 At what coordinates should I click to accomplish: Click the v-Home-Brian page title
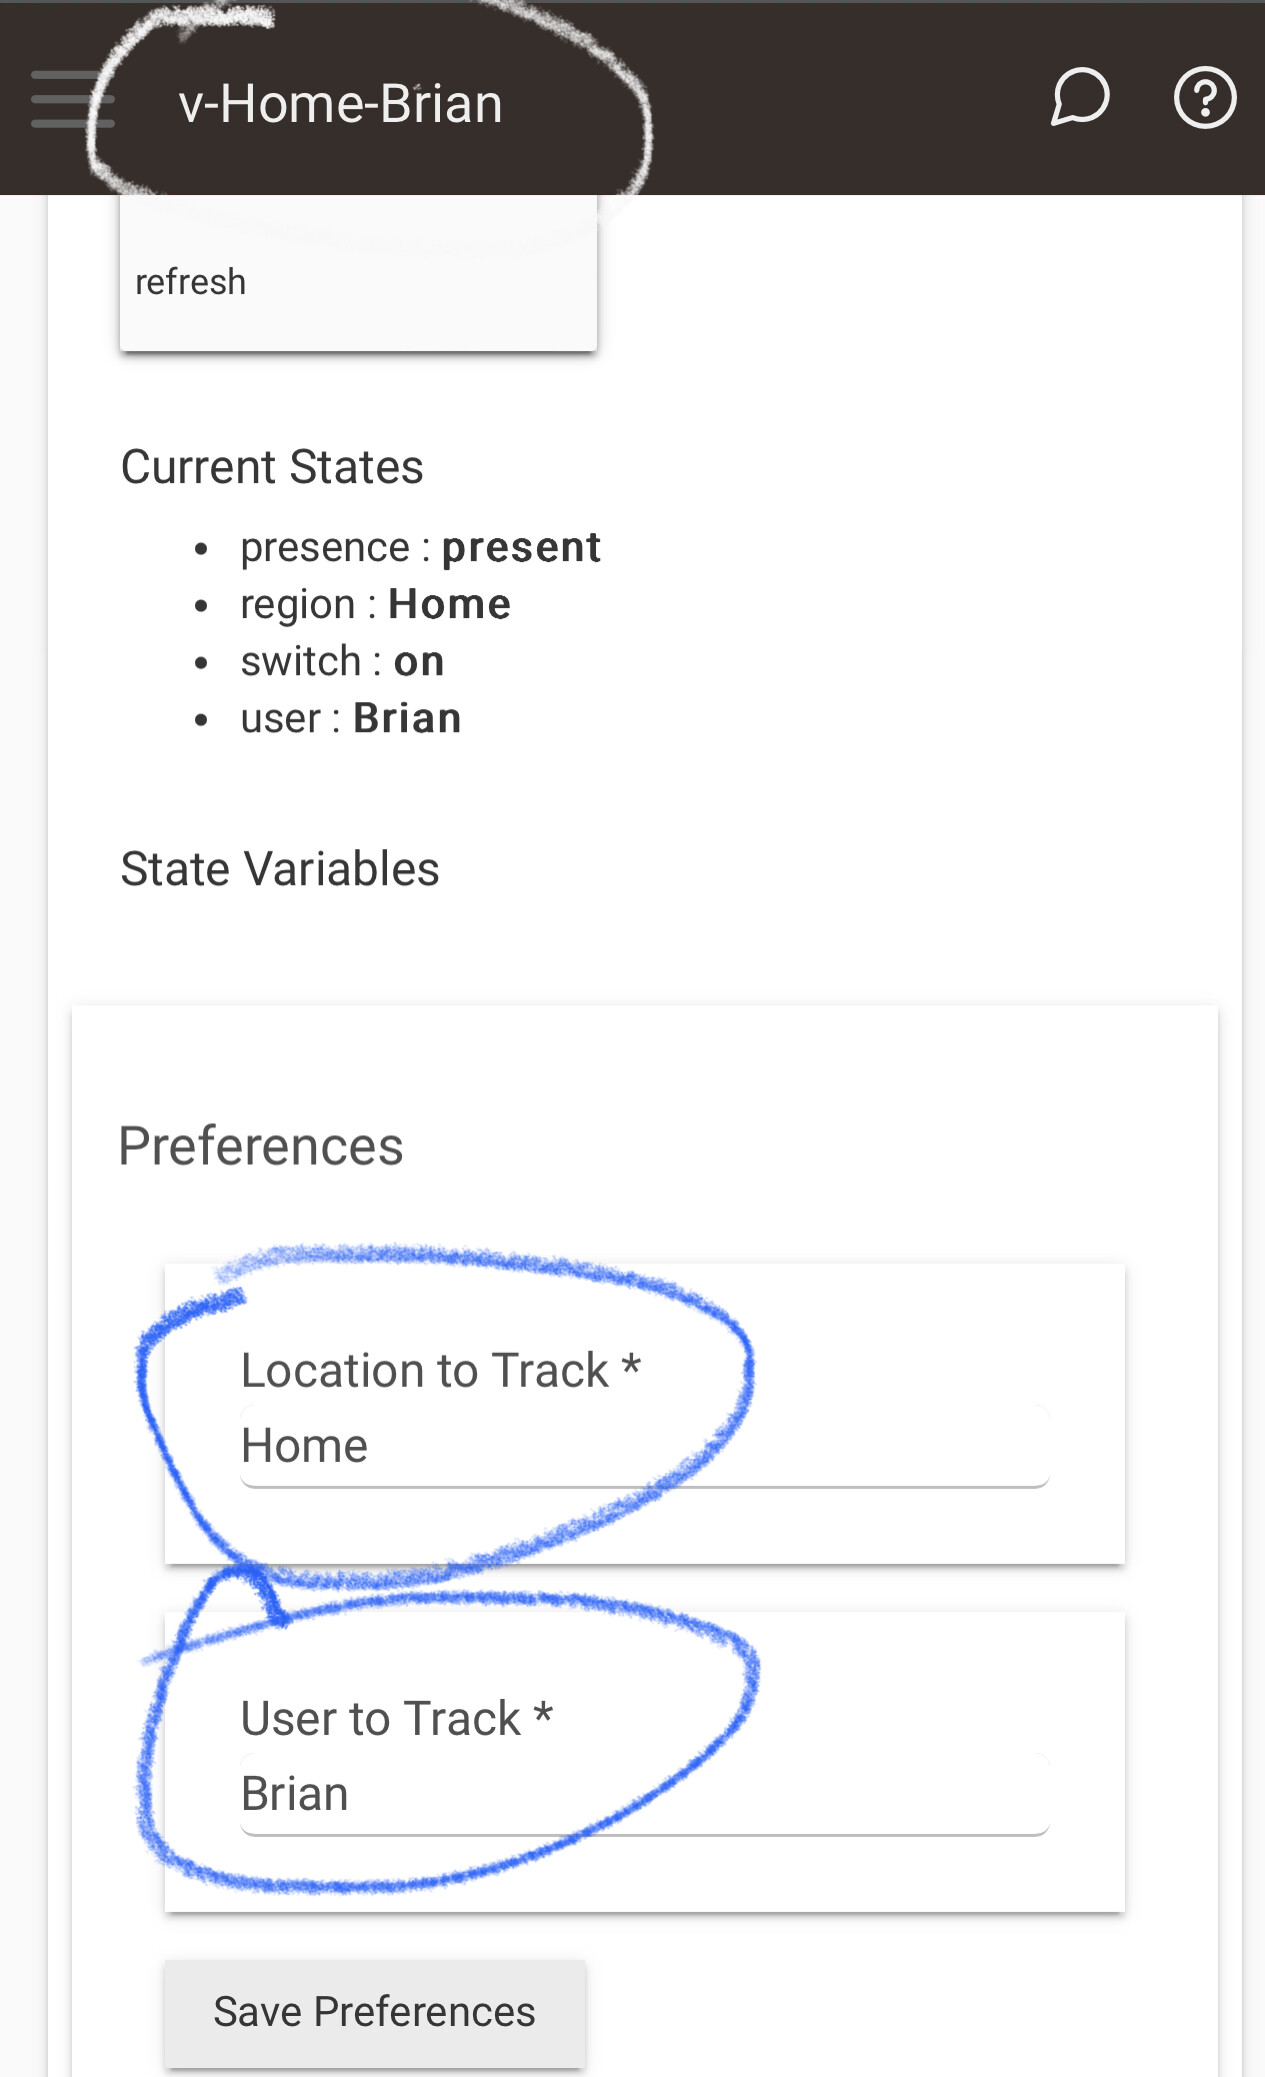[x=340, y=104]
